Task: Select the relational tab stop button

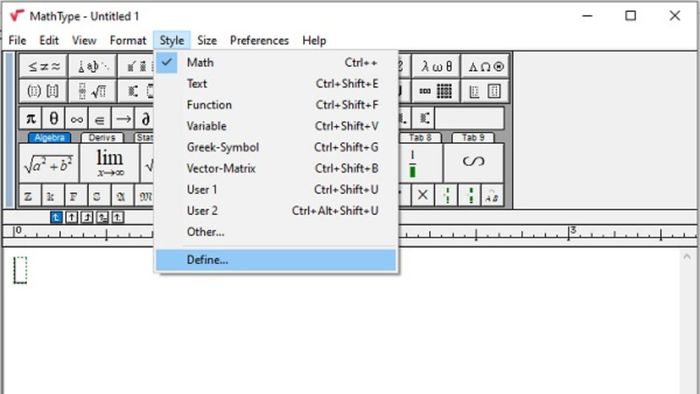Action: 102,217
